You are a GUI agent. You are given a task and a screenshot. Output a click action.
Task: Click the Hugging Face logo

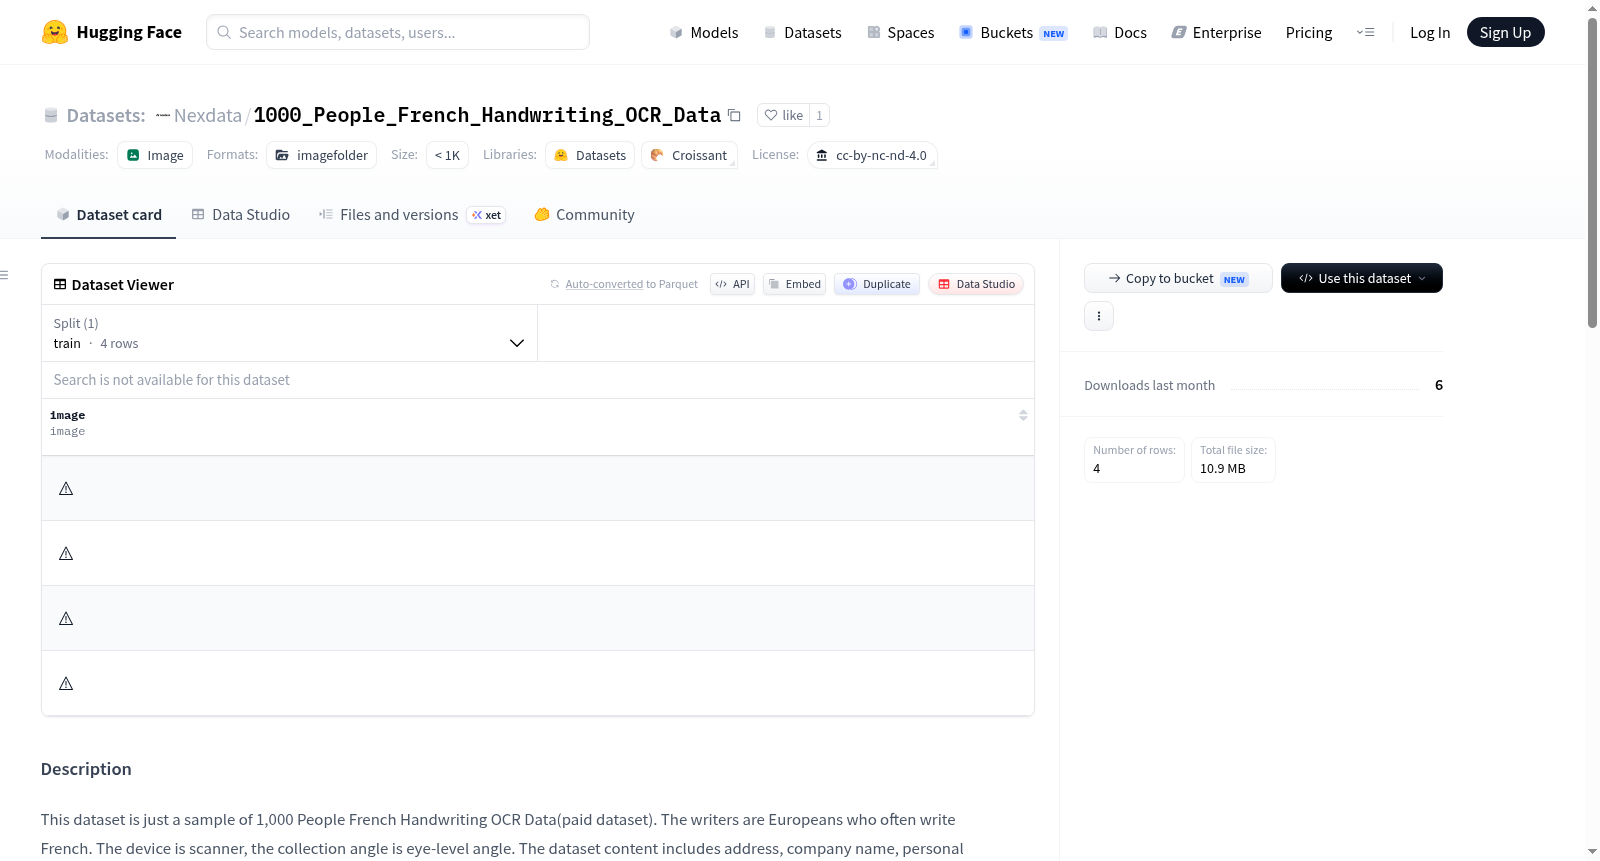[x=111, y=32]
